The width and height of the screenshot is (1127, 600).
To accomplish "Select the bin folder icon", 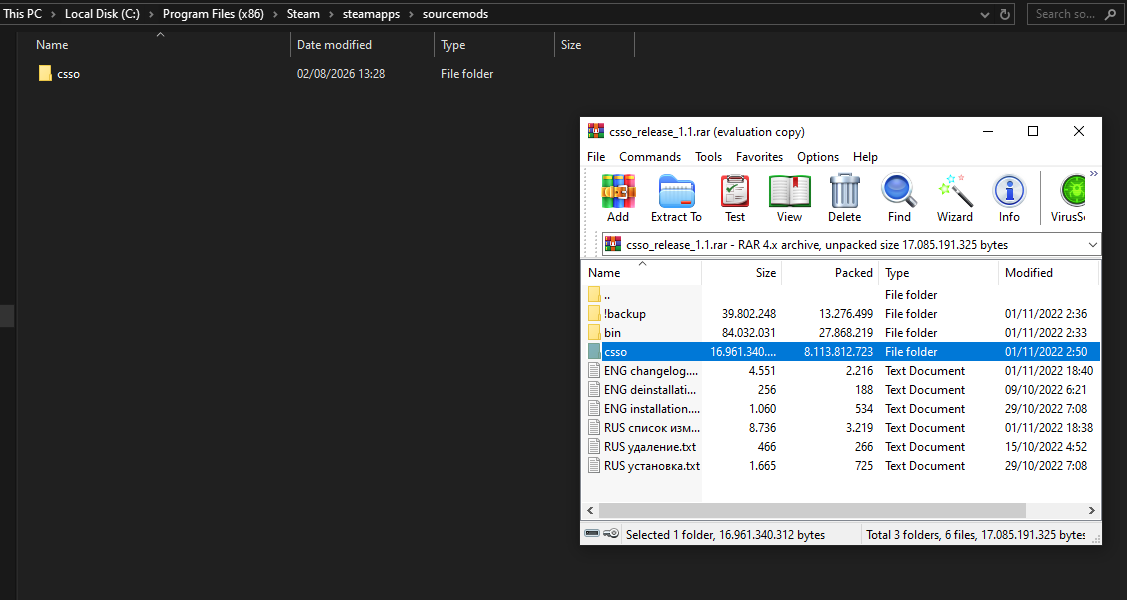I will tap(594, 333).
